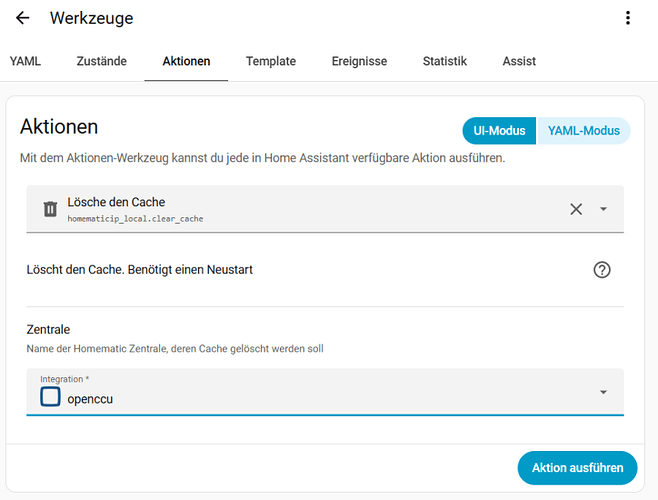658x500 pixels.
Task: Click the Werkzeuge page title
Action: 91,18
